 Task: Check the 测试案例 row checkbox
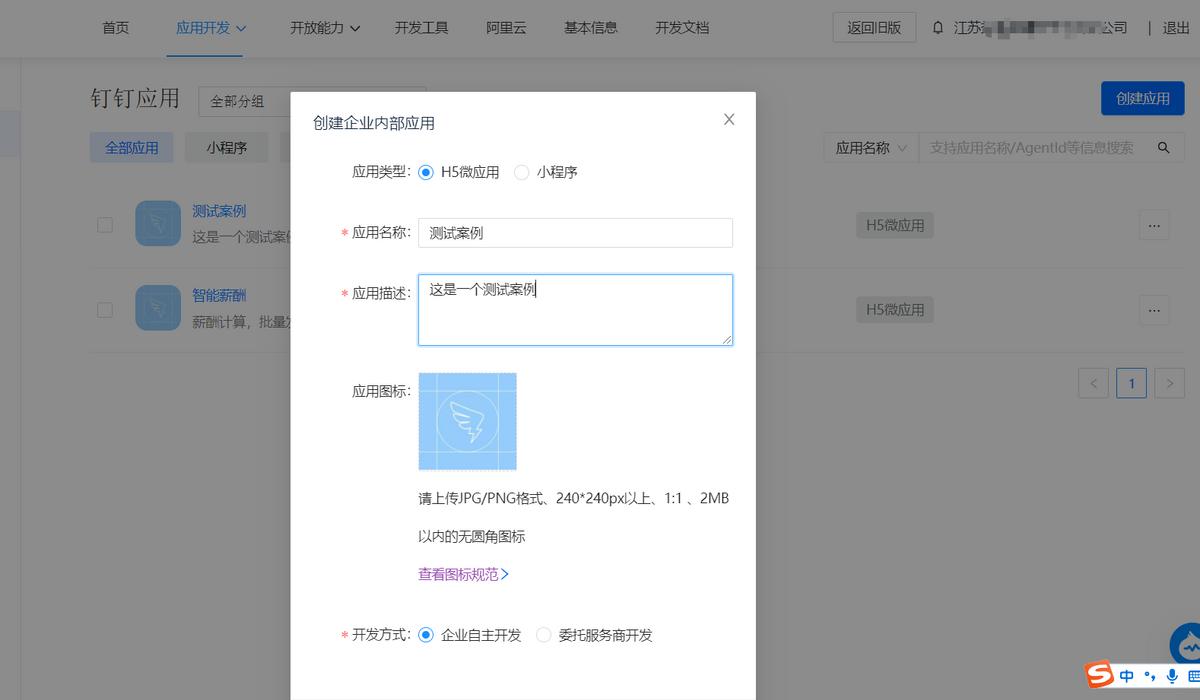pos(105,225)
